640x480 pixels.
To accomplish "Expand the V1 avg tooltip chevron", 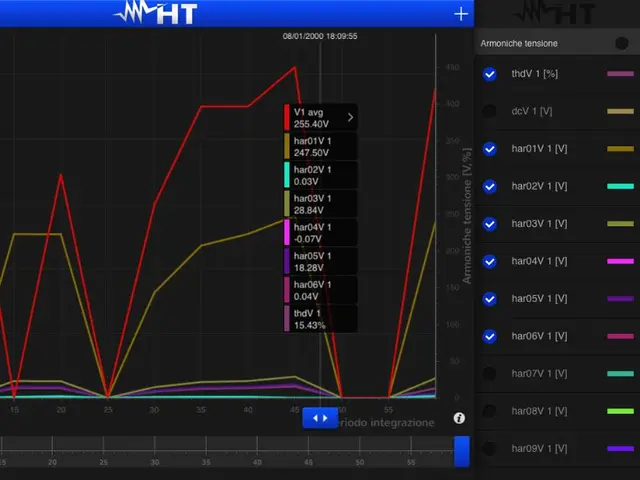I will click(x=350, y=118).
